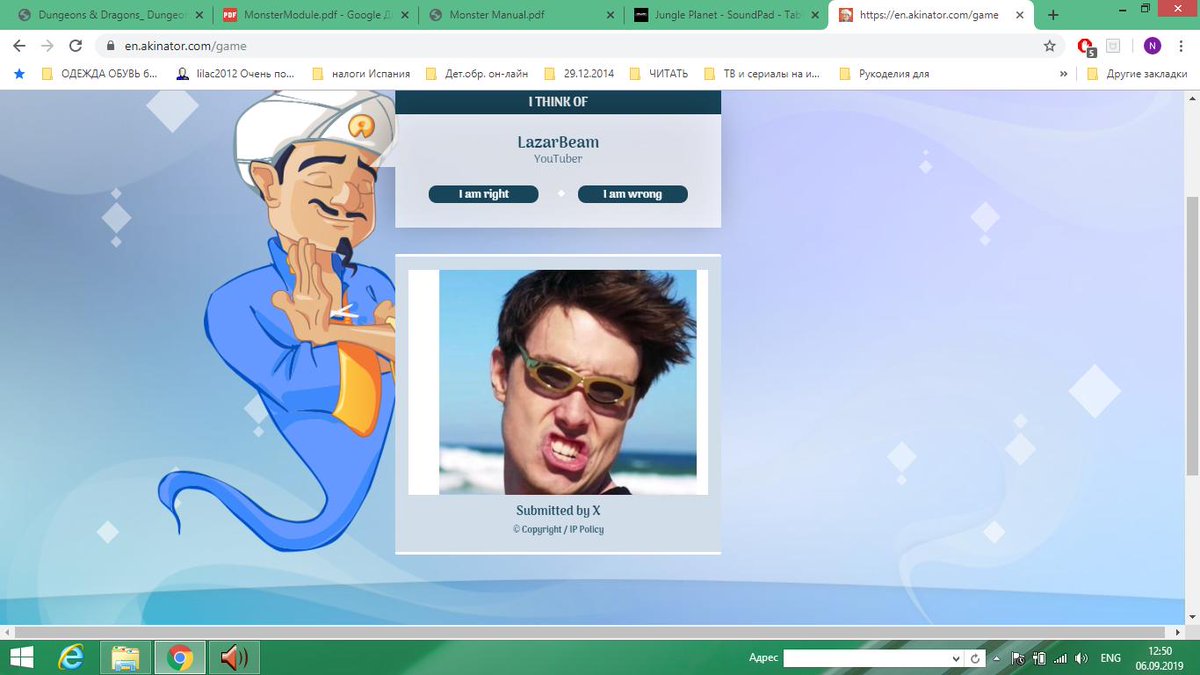Screen dimensions: 1200x675
Task: Check the battery power tray icon
Action: (x=1039, y=658)
